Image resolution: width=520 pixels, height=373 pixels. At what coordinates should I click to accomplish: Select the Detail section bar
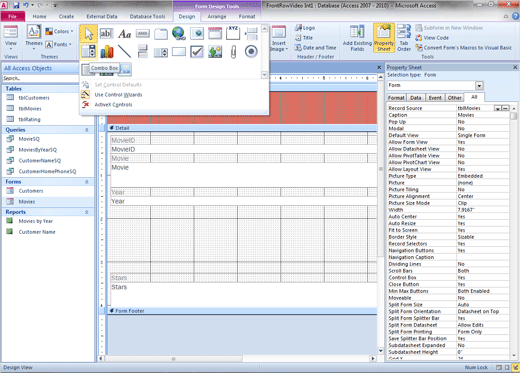click(x=242, y=128)
